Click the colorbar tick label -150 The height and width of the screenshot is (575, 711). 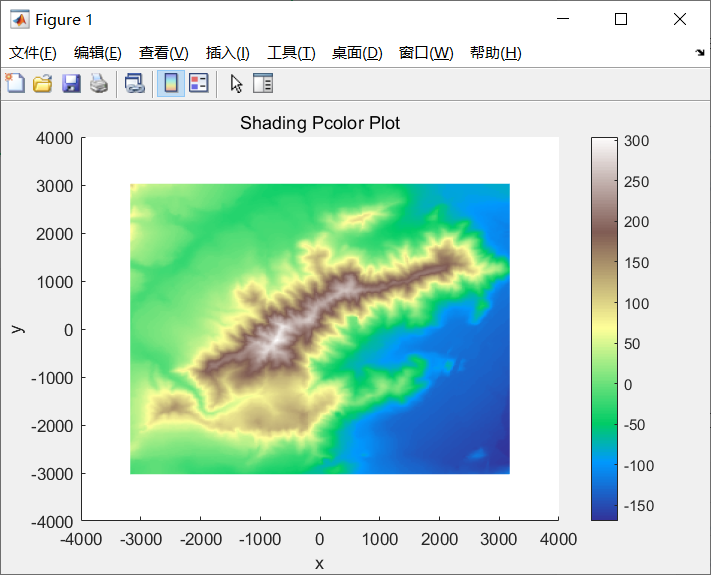[x=638, y=506]
